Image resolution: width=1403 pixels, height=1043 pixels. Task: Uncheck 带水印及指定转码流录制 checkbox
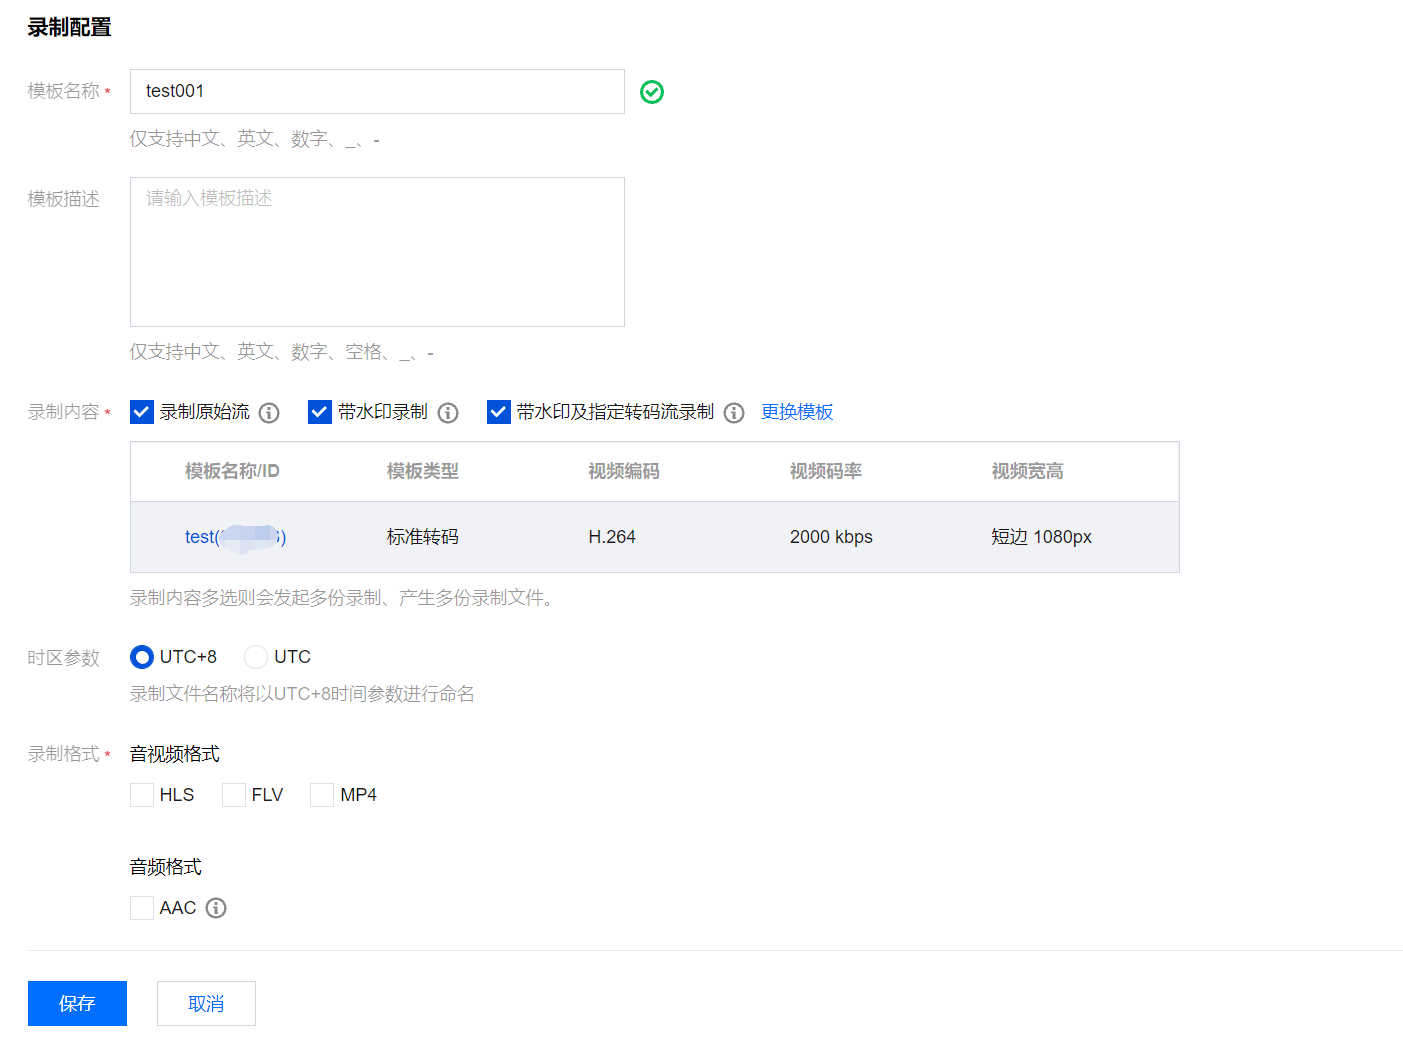(499, 412)
